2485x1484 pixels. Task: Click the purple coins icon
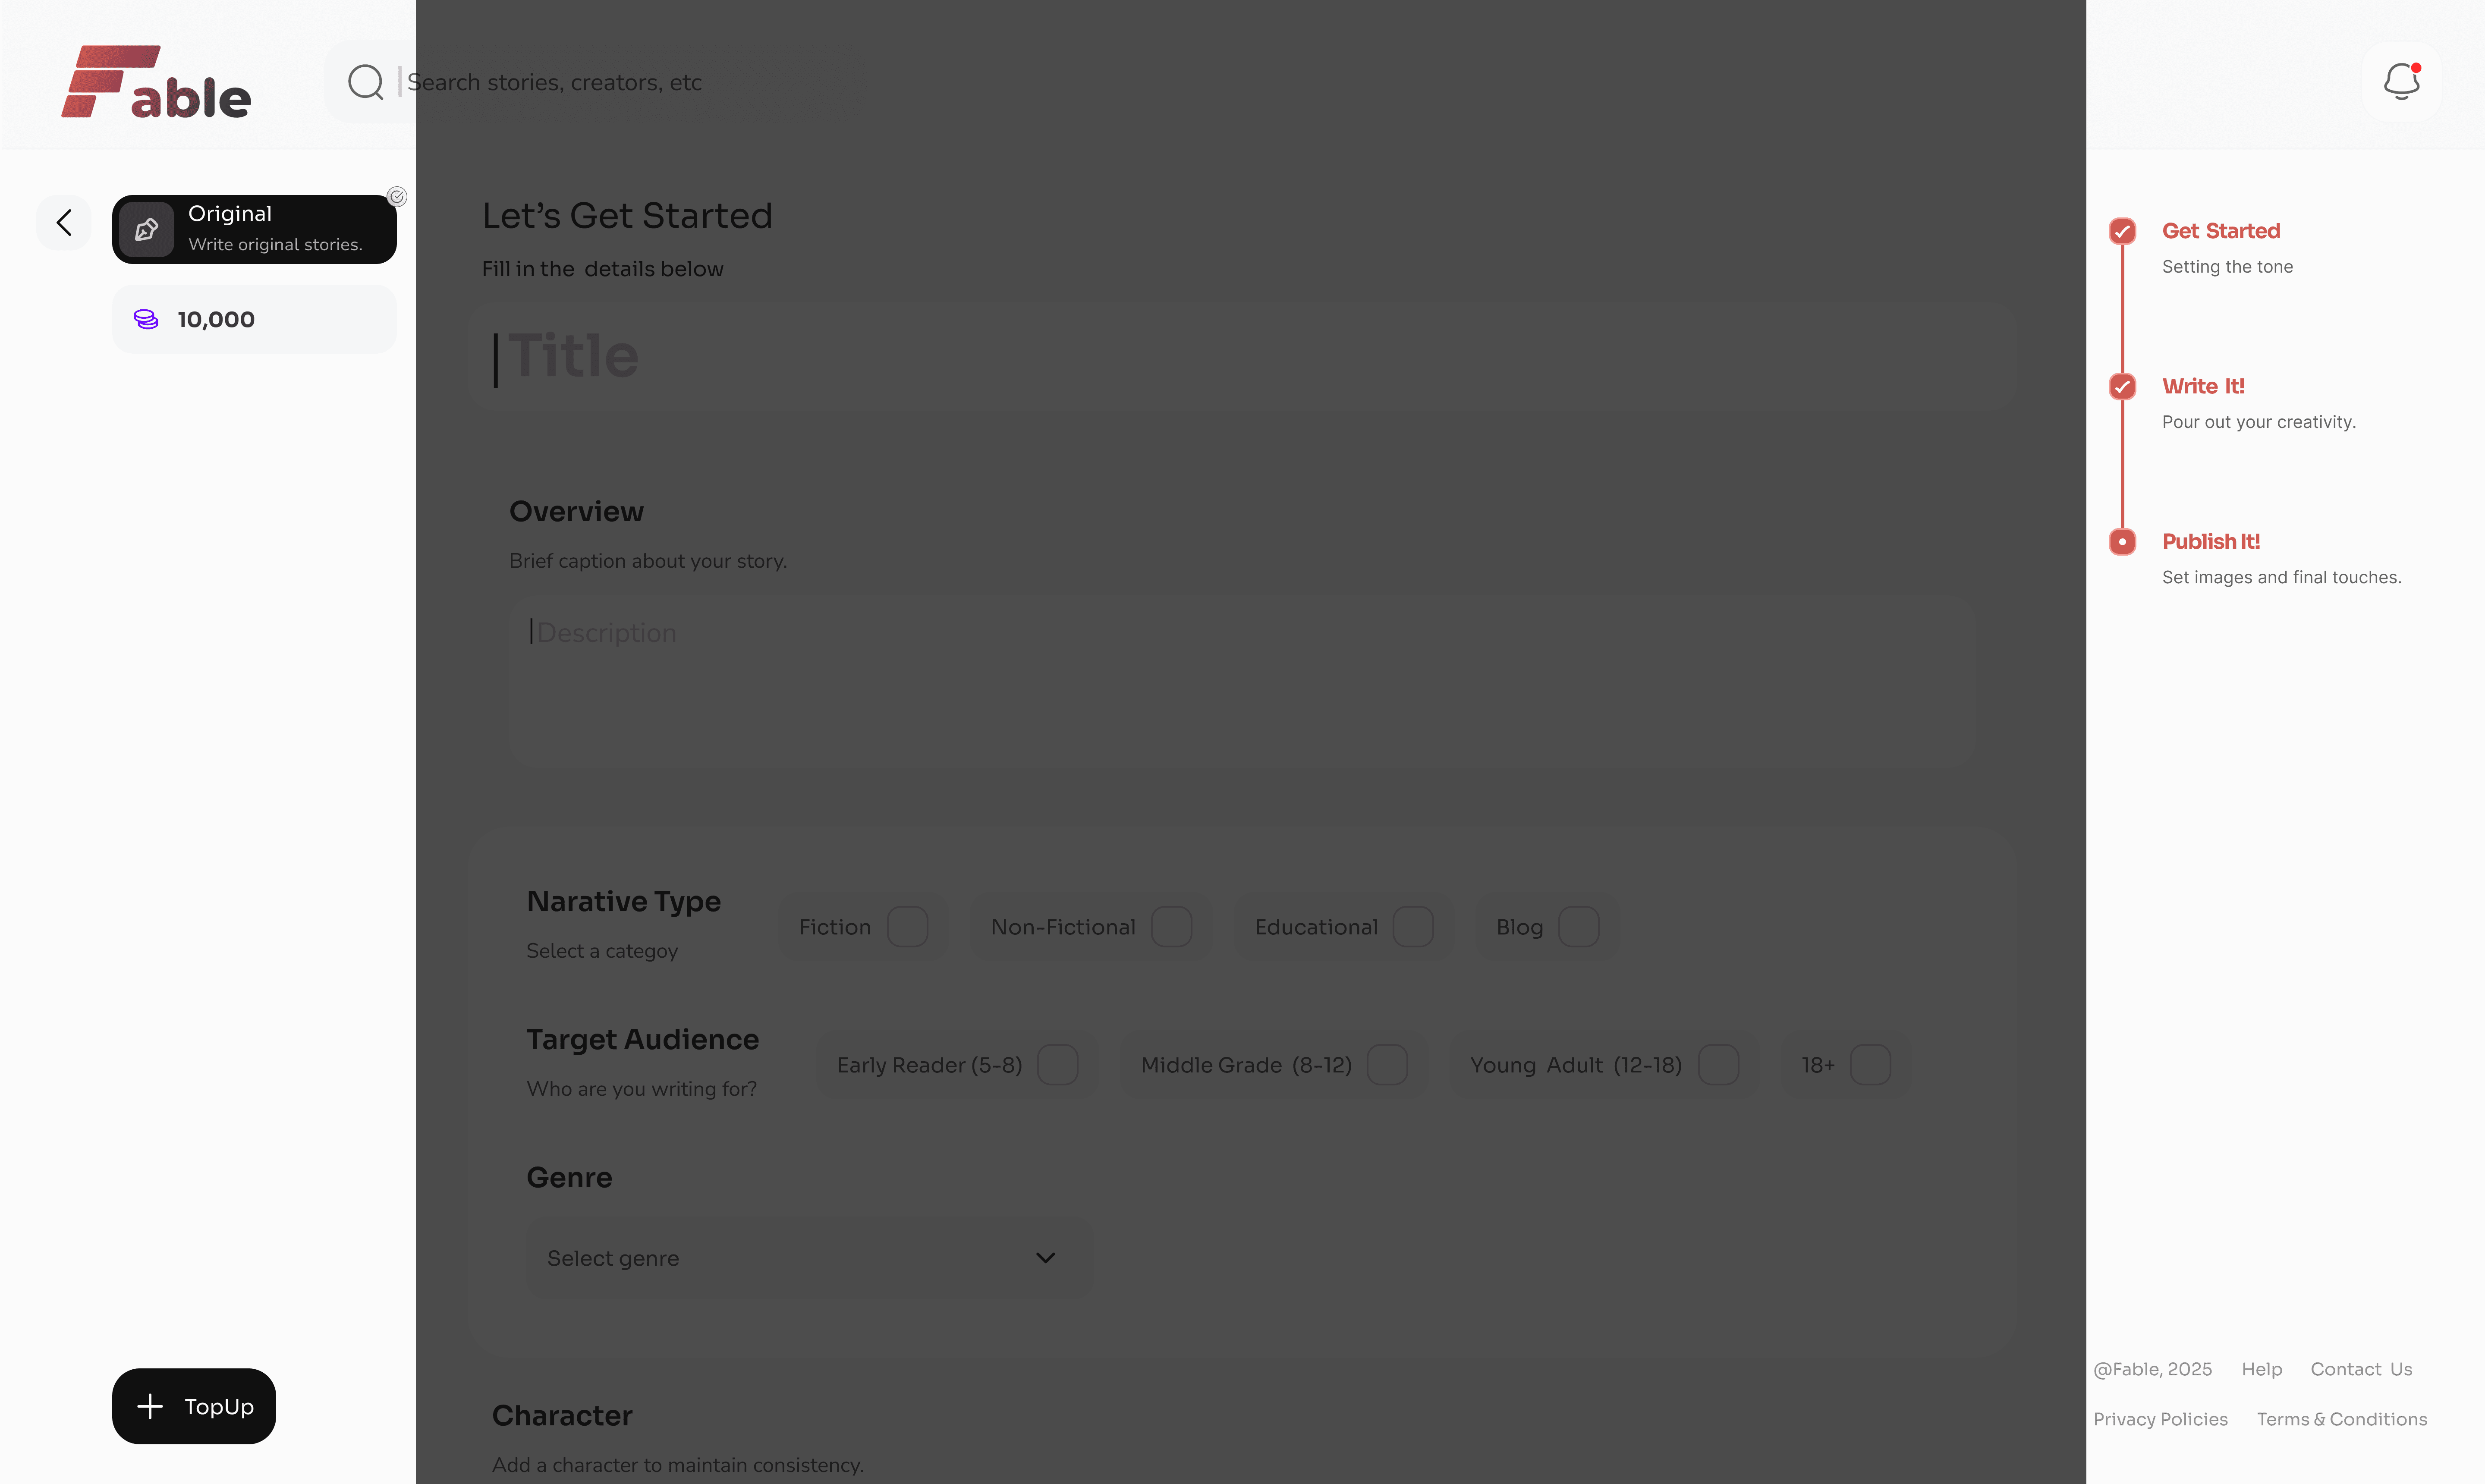point(146,319)
